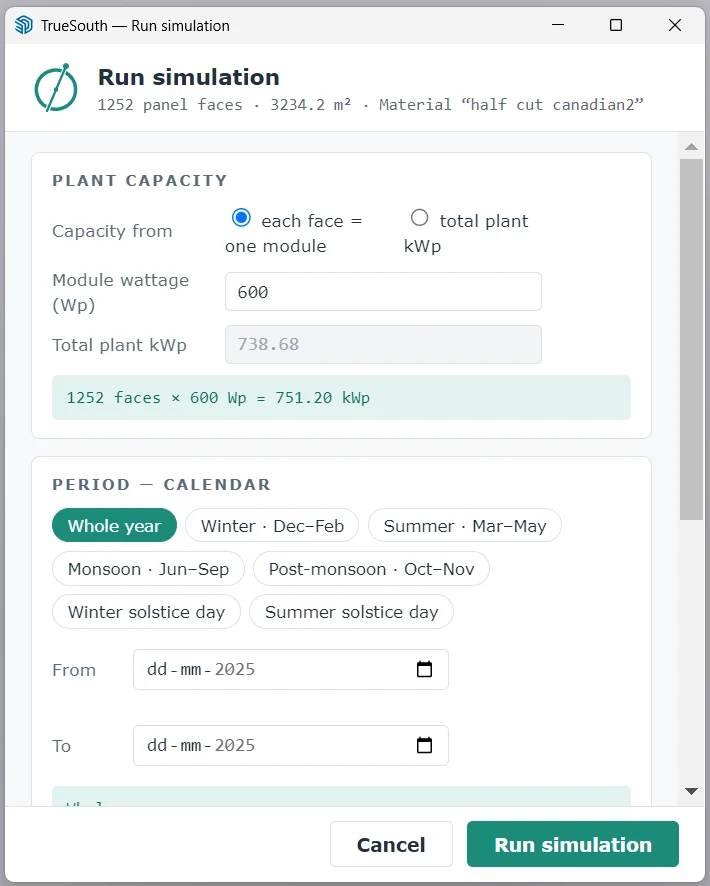Click the TrueSouth compass logo icon
Viewport: 710px width, 886px height.
click(x=55, y=88)
